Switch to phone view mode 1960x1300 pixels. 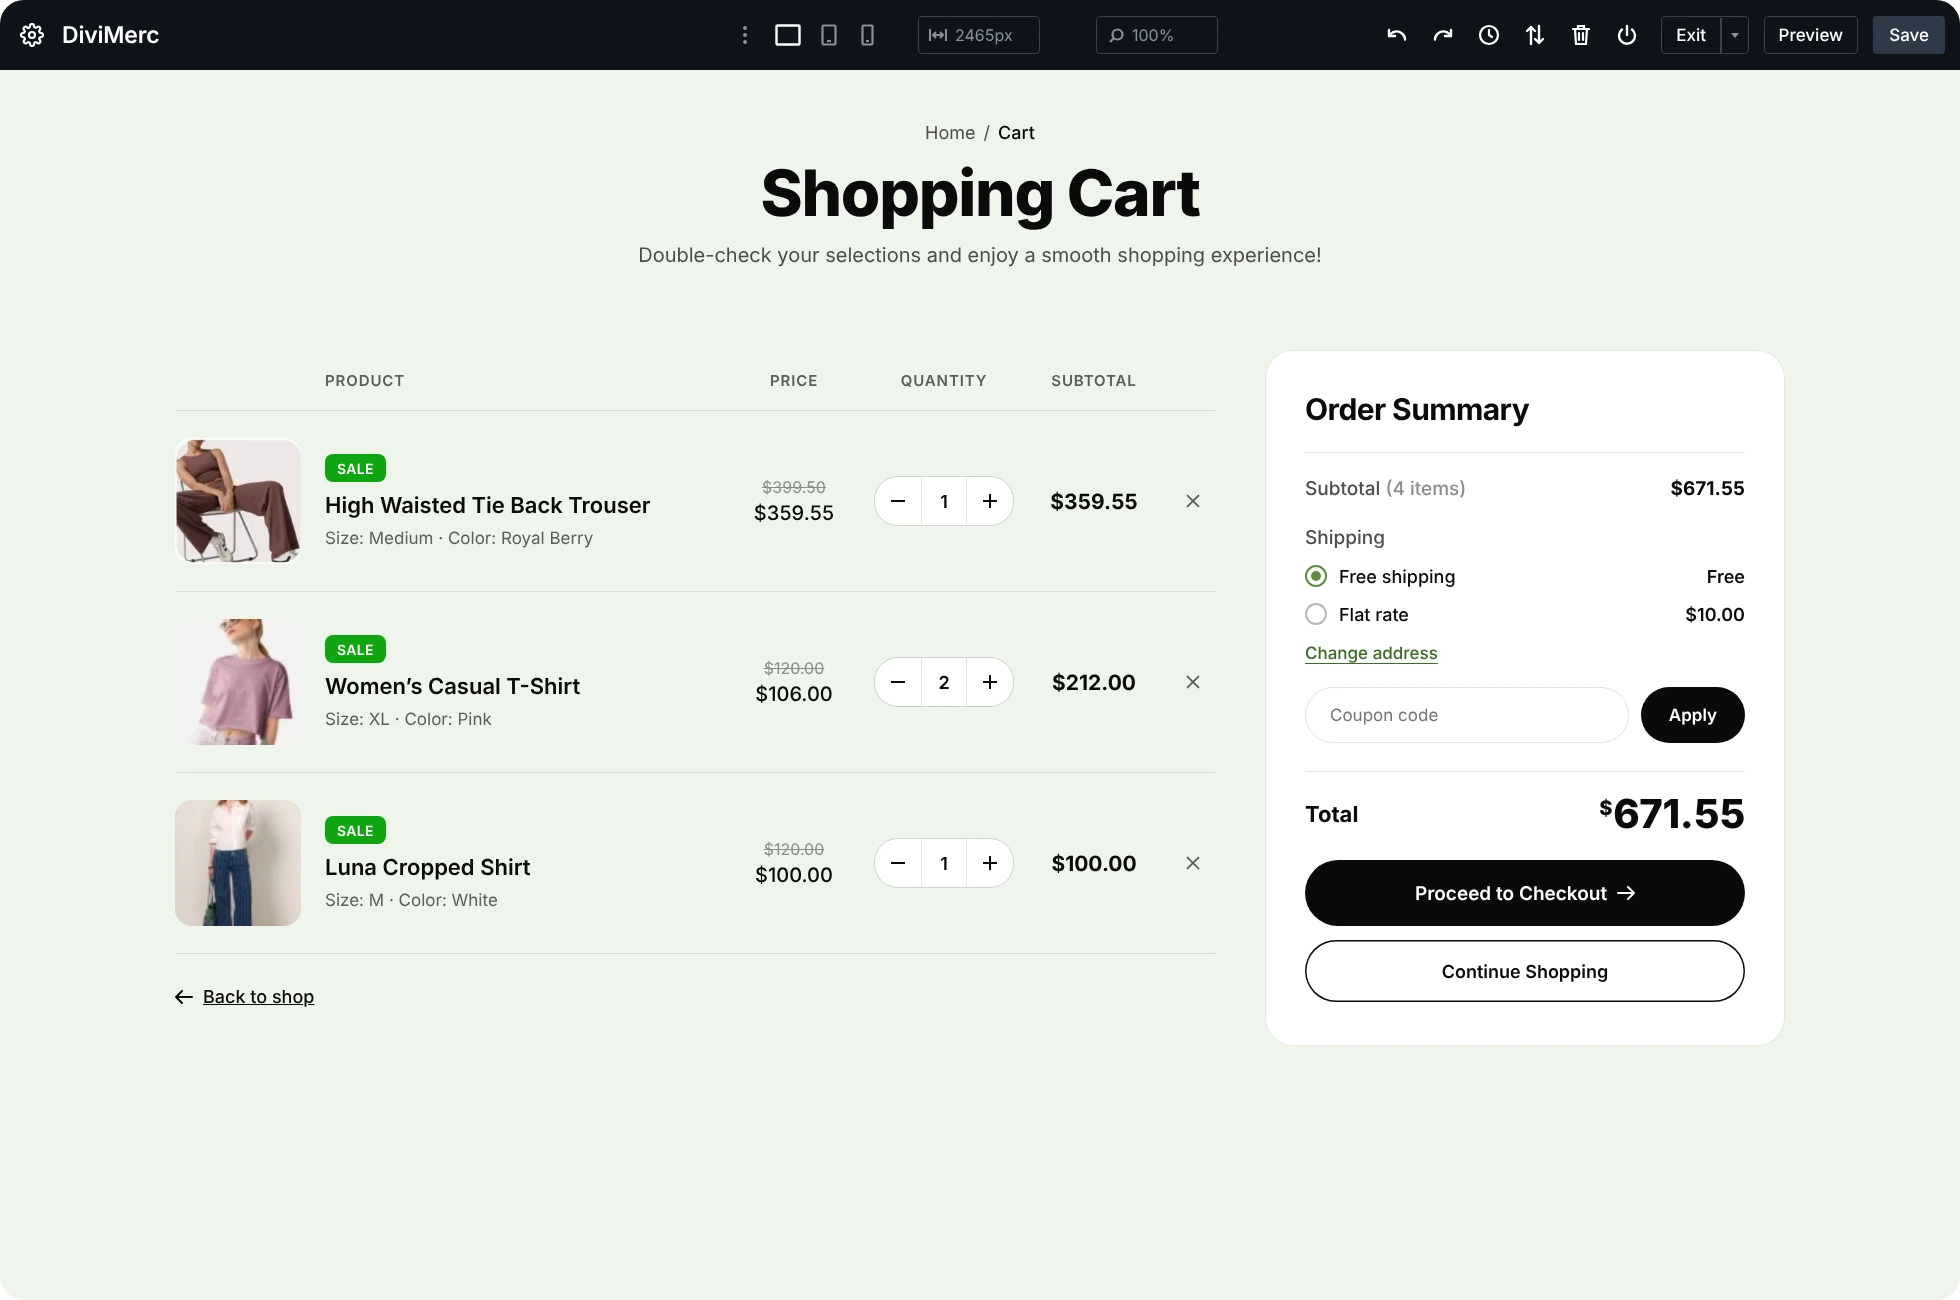868,35
